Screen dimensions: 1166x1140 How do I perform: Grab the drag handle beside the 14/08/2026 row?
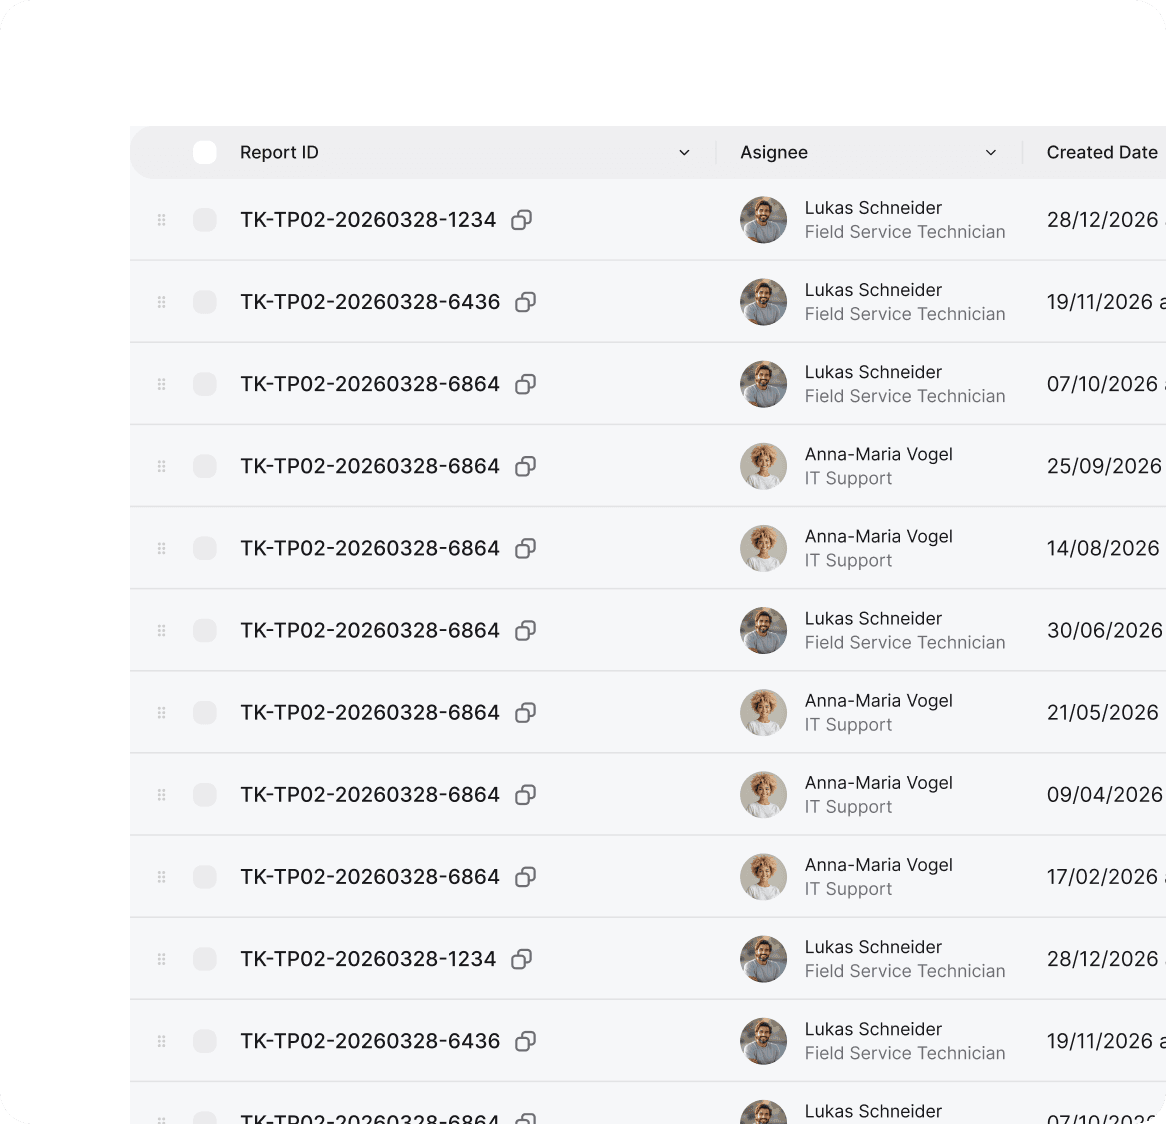[x=161, y=548]
